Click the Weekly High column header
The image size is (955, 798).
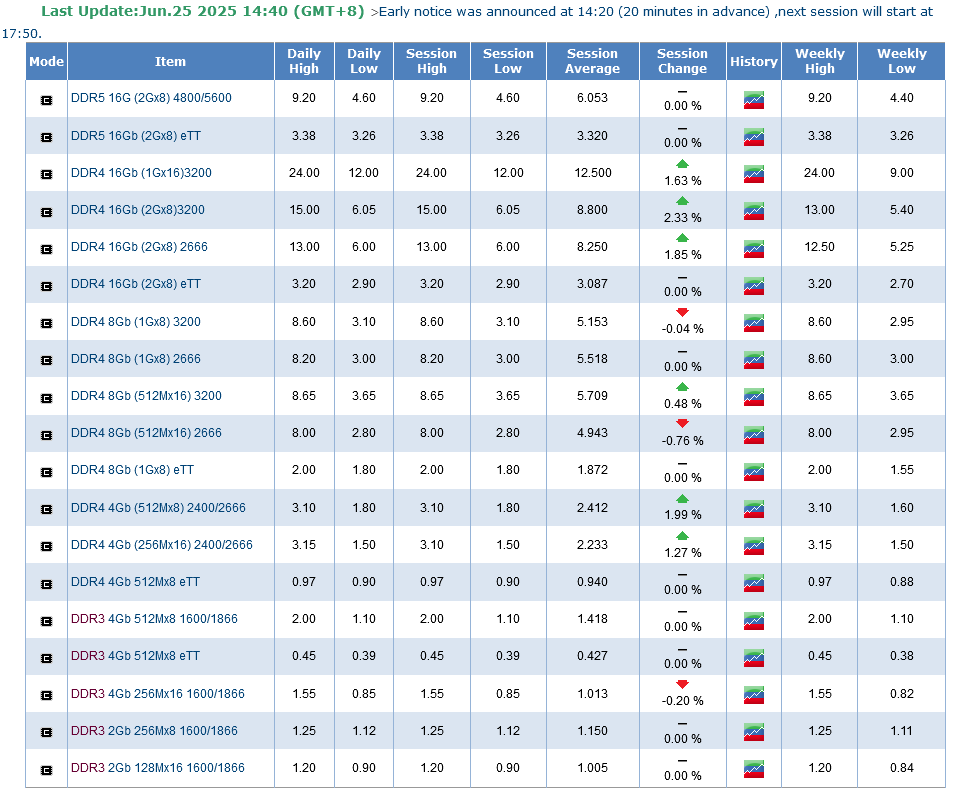tap(819, 61)
